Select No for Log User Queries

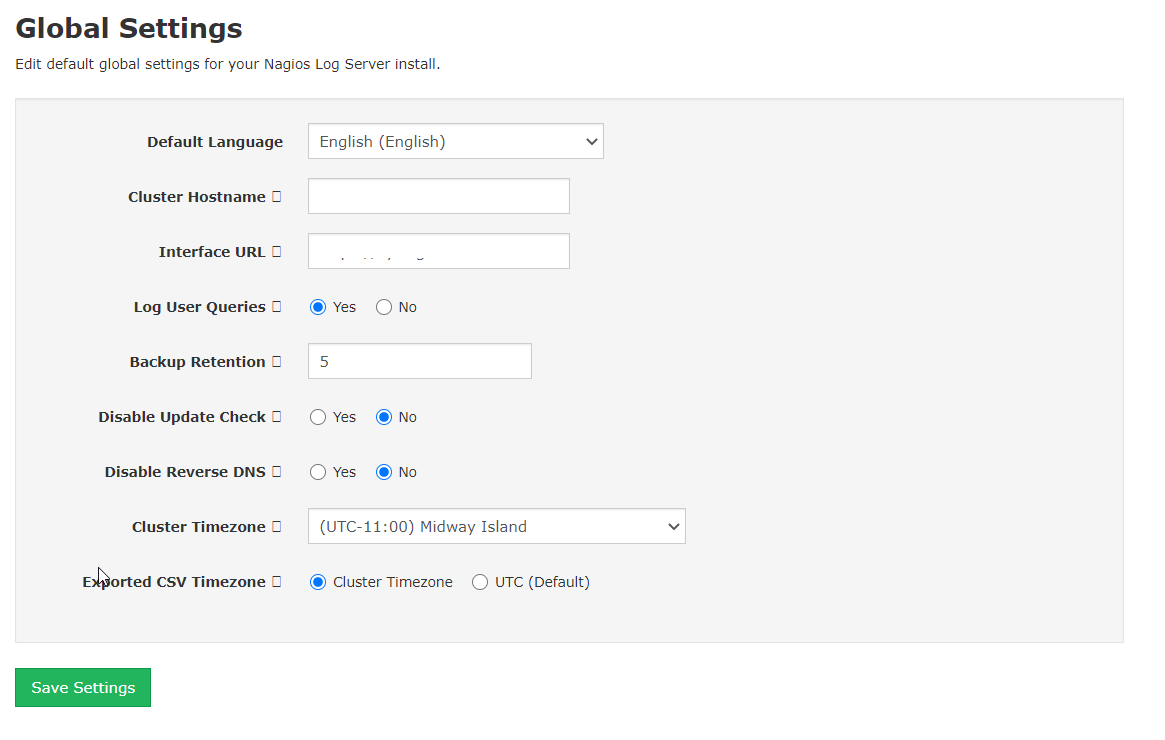[x=384, y=307]
